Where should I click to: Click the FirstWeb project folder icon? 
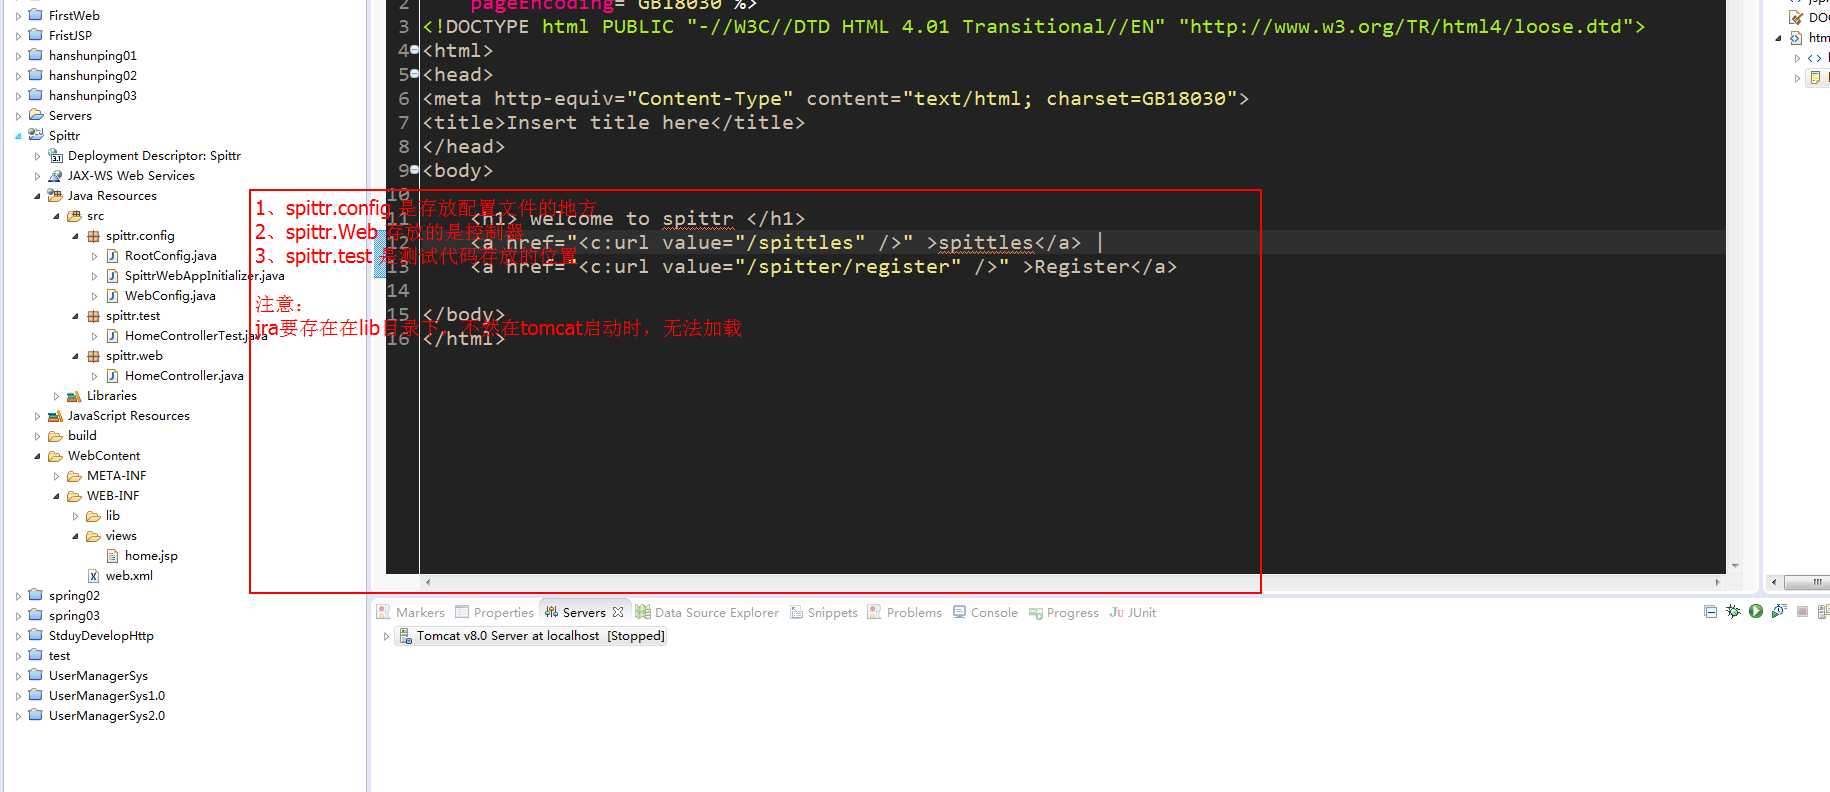36,15
